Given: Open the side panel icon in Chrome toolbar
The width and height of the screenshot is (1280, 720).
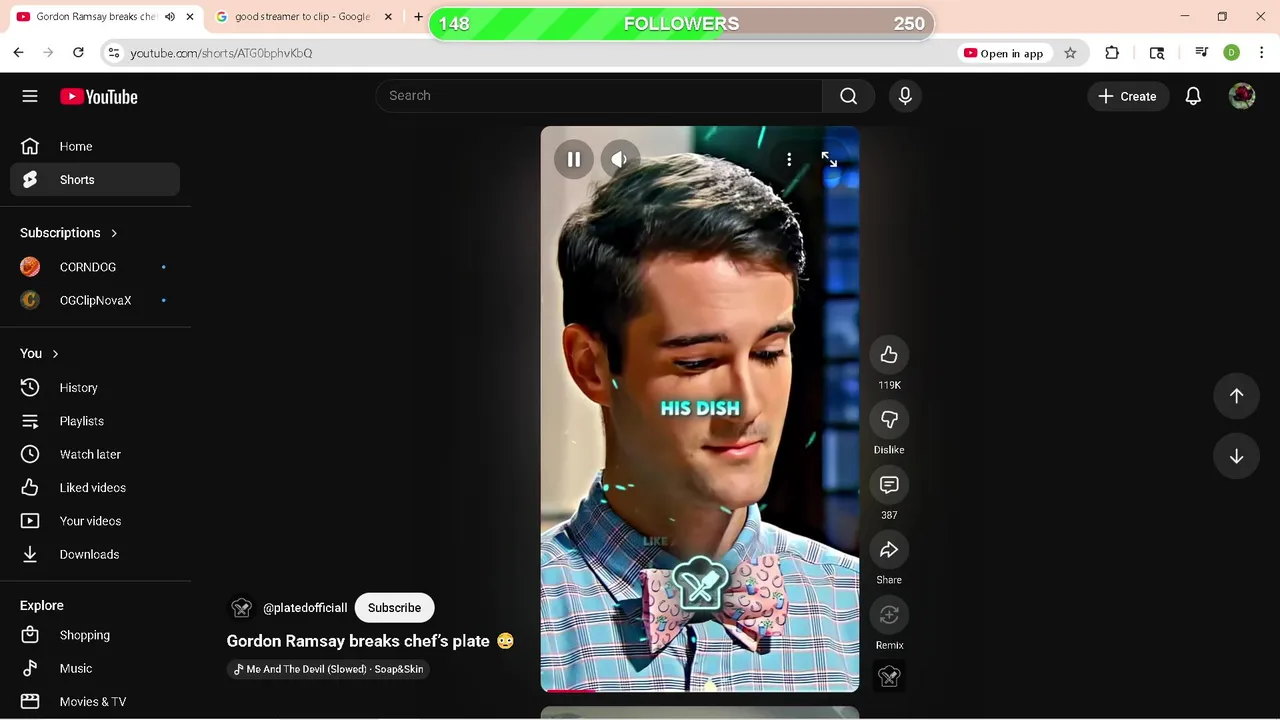Looking at the screenshot, I should (1157, 53).
